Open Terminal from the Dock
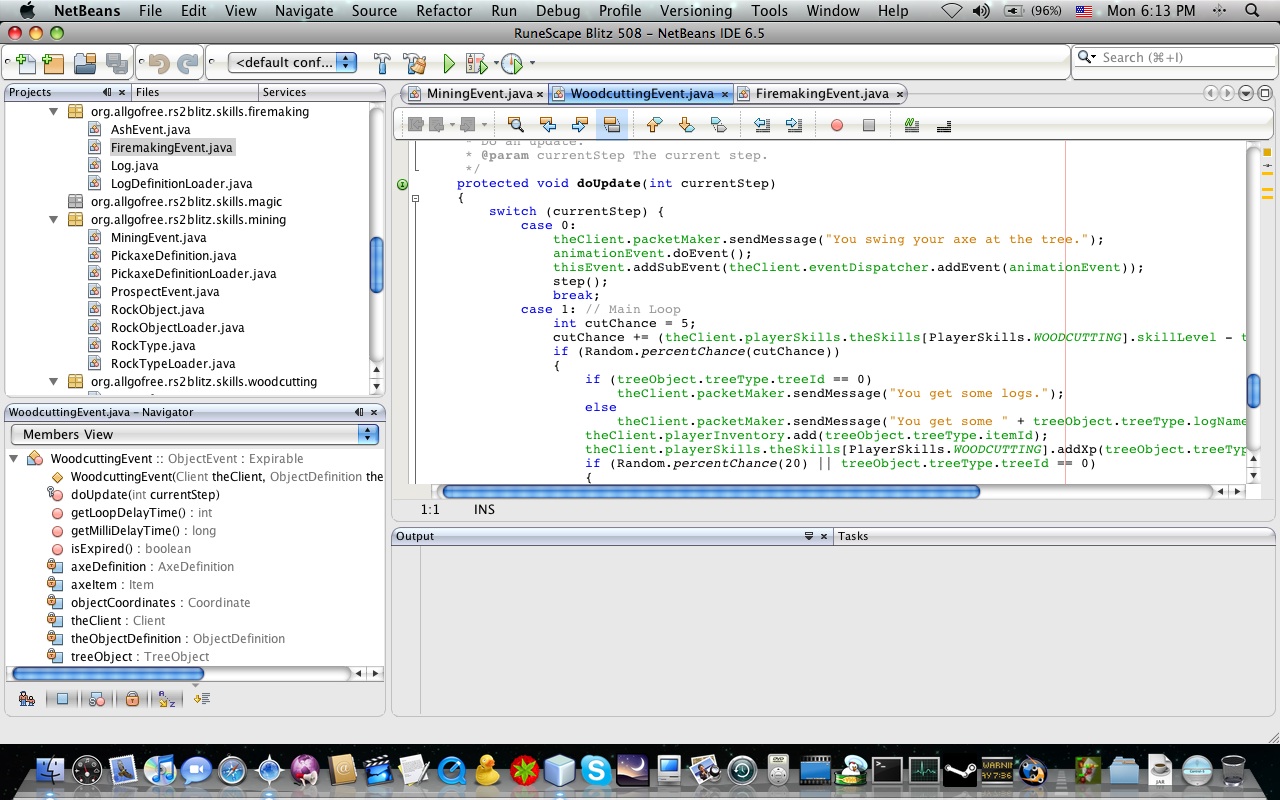This screenshot has width=1280, height=800. [x=887, y=770]
